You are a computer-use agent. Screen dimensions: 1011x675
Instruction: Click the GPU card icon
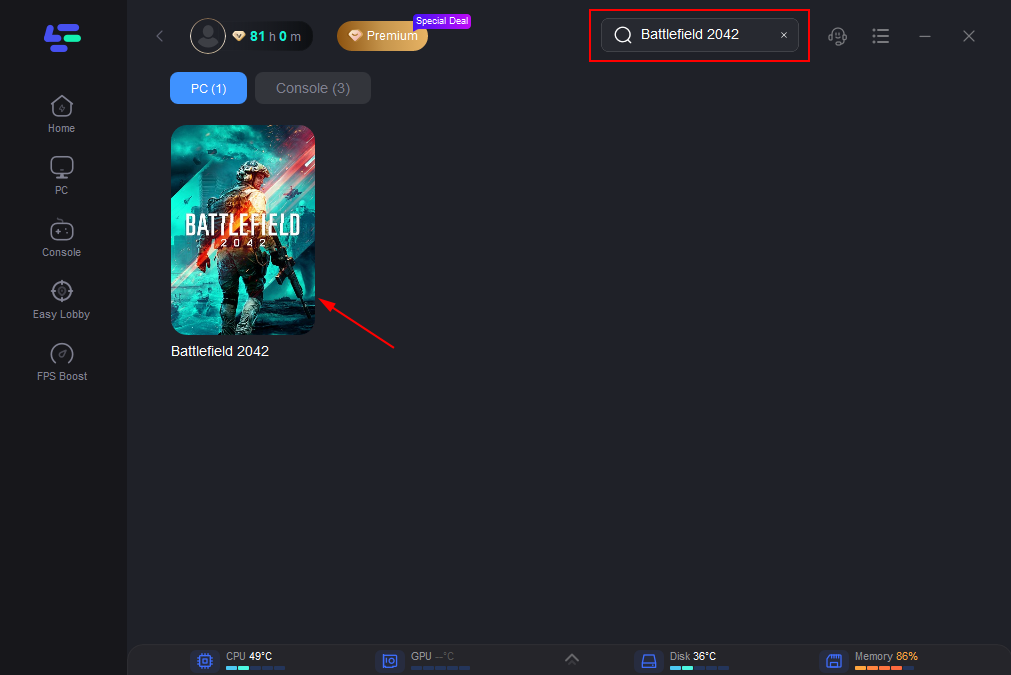(x=389, y=661)
